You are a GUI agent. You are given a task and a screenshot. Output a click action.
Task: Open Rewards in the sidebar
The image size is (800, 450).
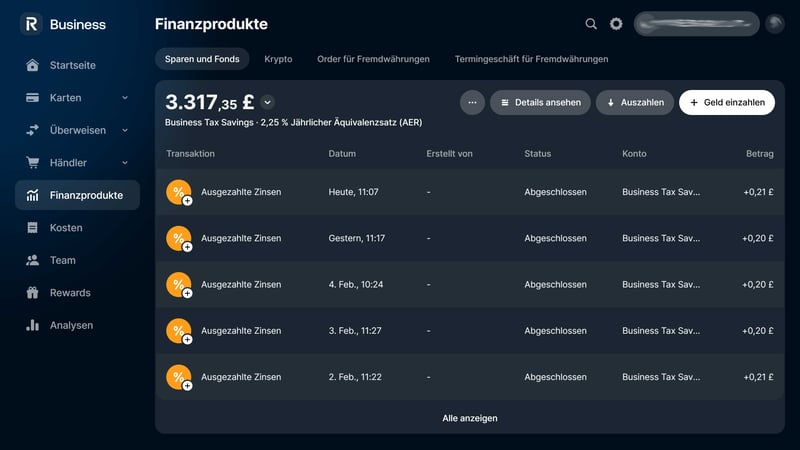(x=70, y=293)
